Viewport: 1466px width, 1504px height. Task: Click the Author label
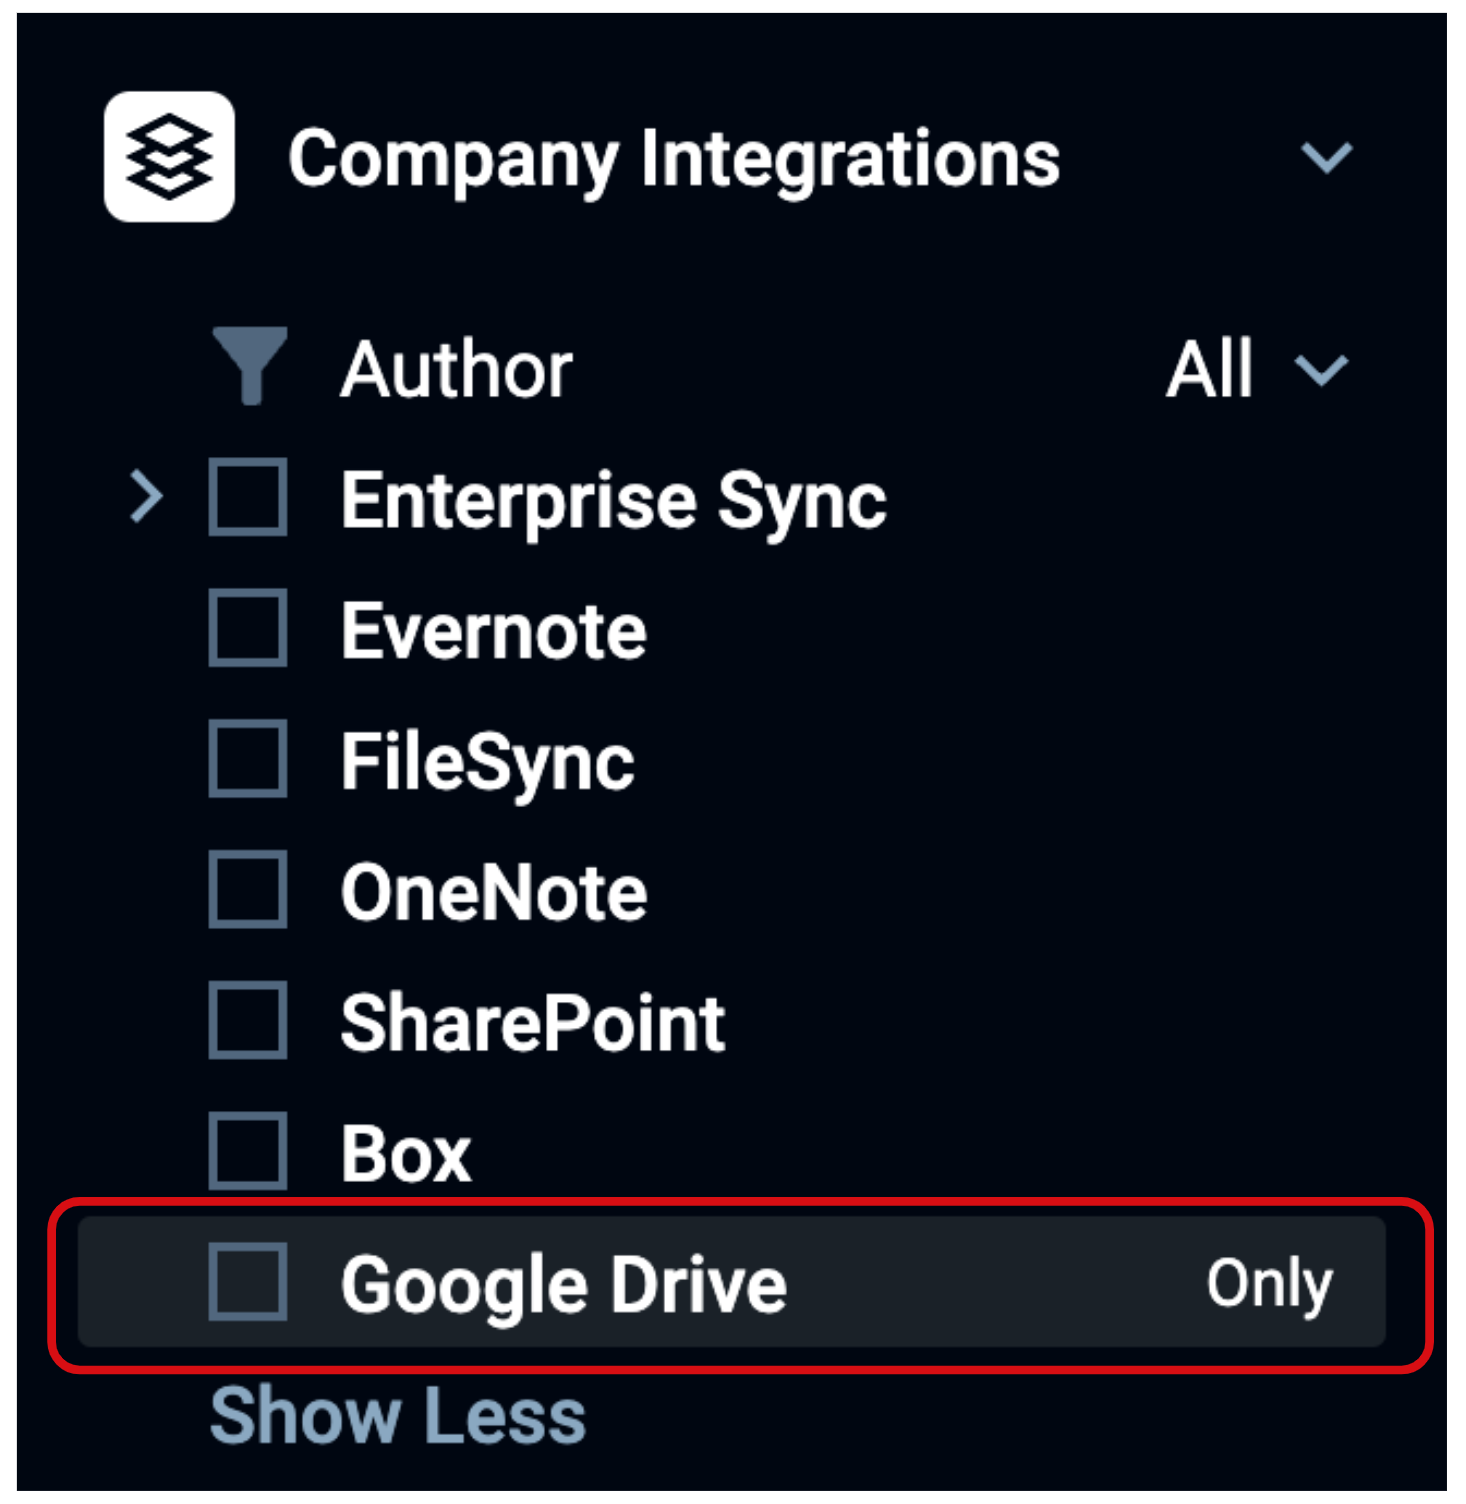tap(456, 370)
